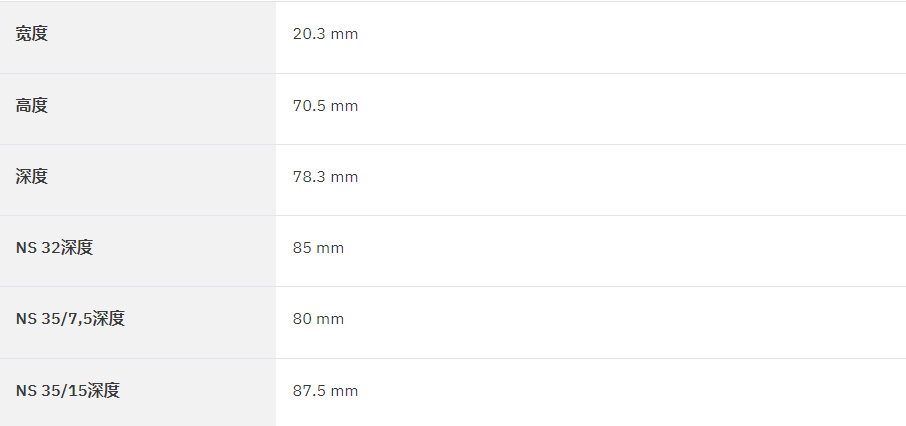This screenshot has width=906, height=426.
Task: Select the 87.5 mm value
Action: (325, 391)
